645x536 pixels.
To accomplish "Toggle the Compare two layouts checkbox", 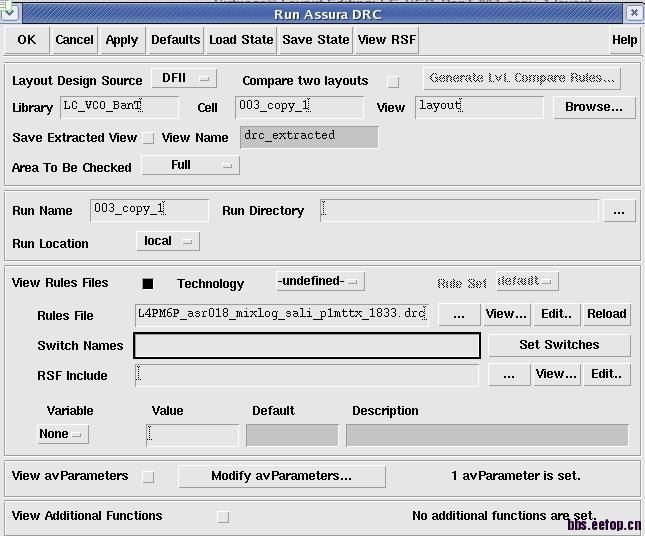I will [393, 82].
